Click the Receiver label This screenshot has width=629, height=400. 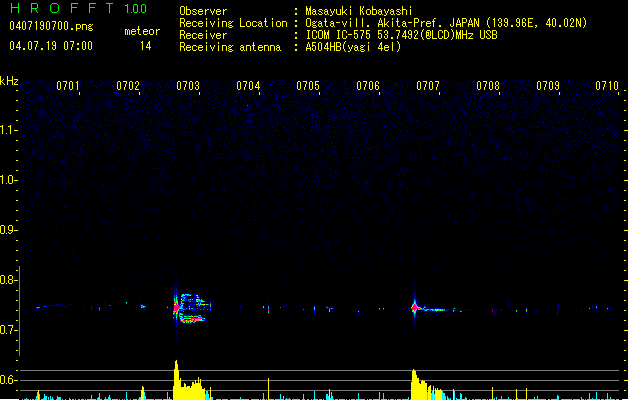tap(203, 35)
